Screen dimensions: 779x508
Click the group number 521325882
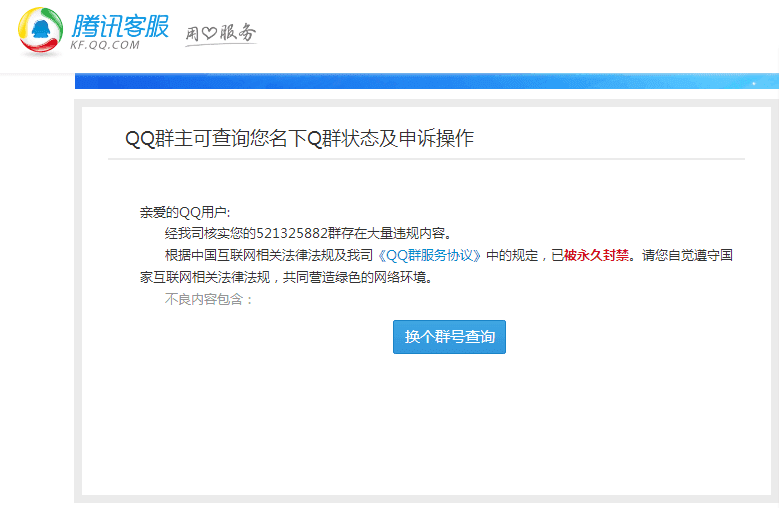tap(292, 233)
